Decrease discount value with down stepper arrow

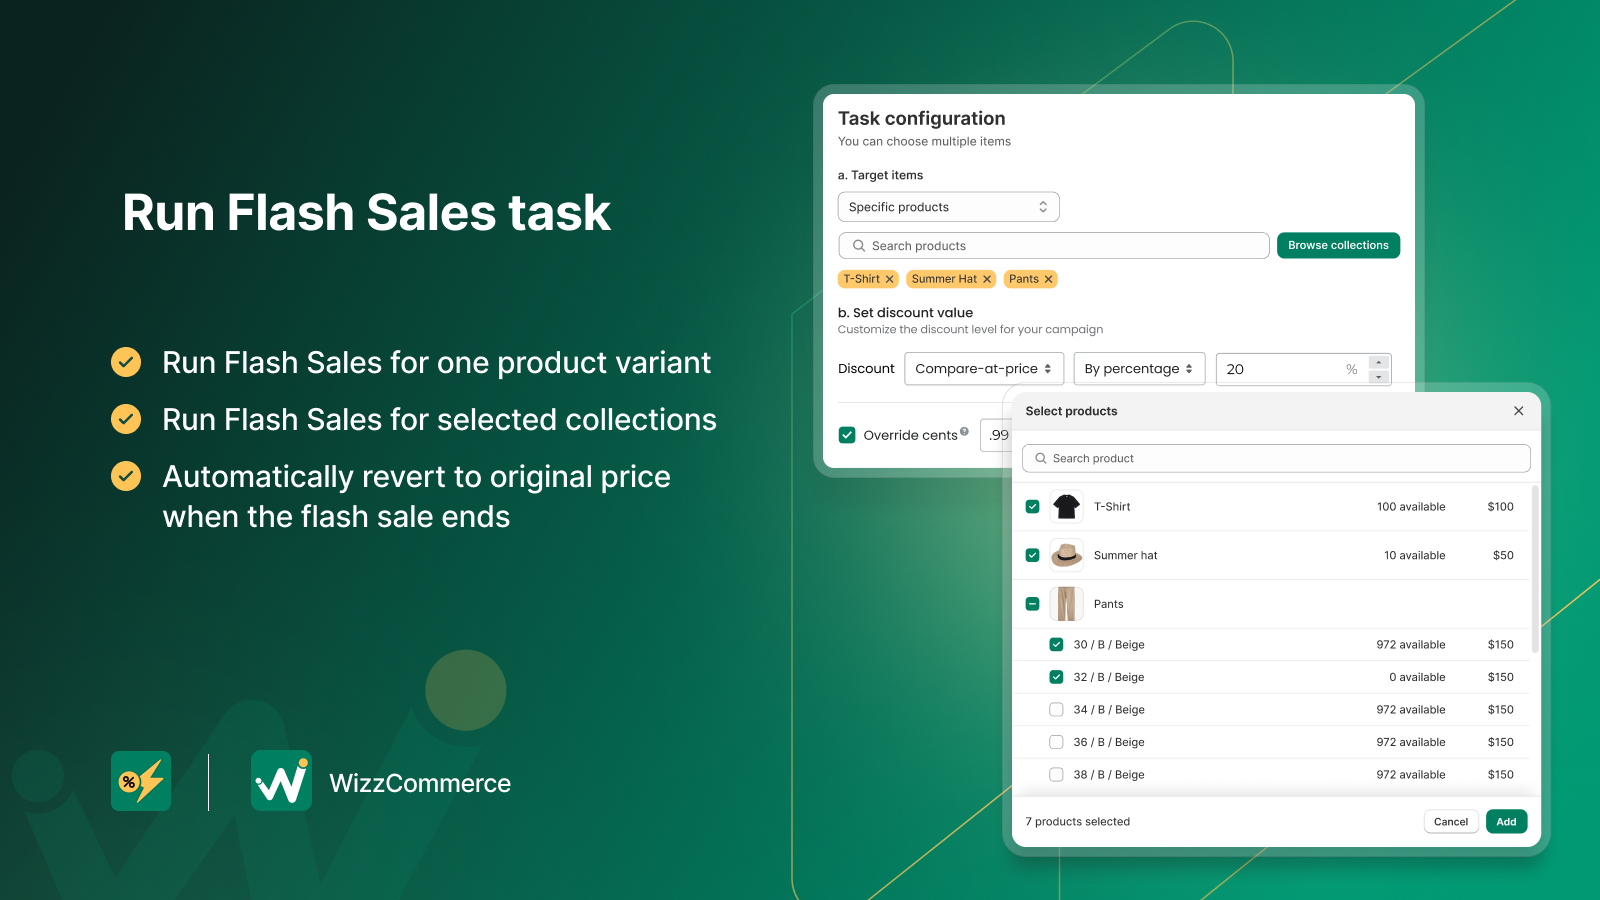click(1379, 377)
